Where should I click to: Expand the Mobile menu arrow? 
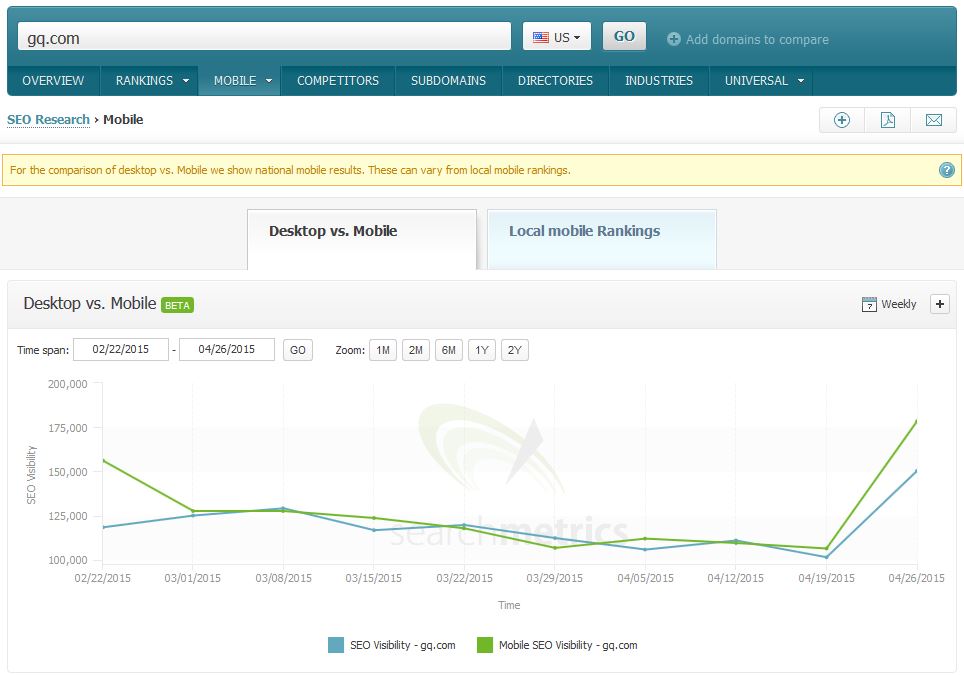(x=269, y=81)
